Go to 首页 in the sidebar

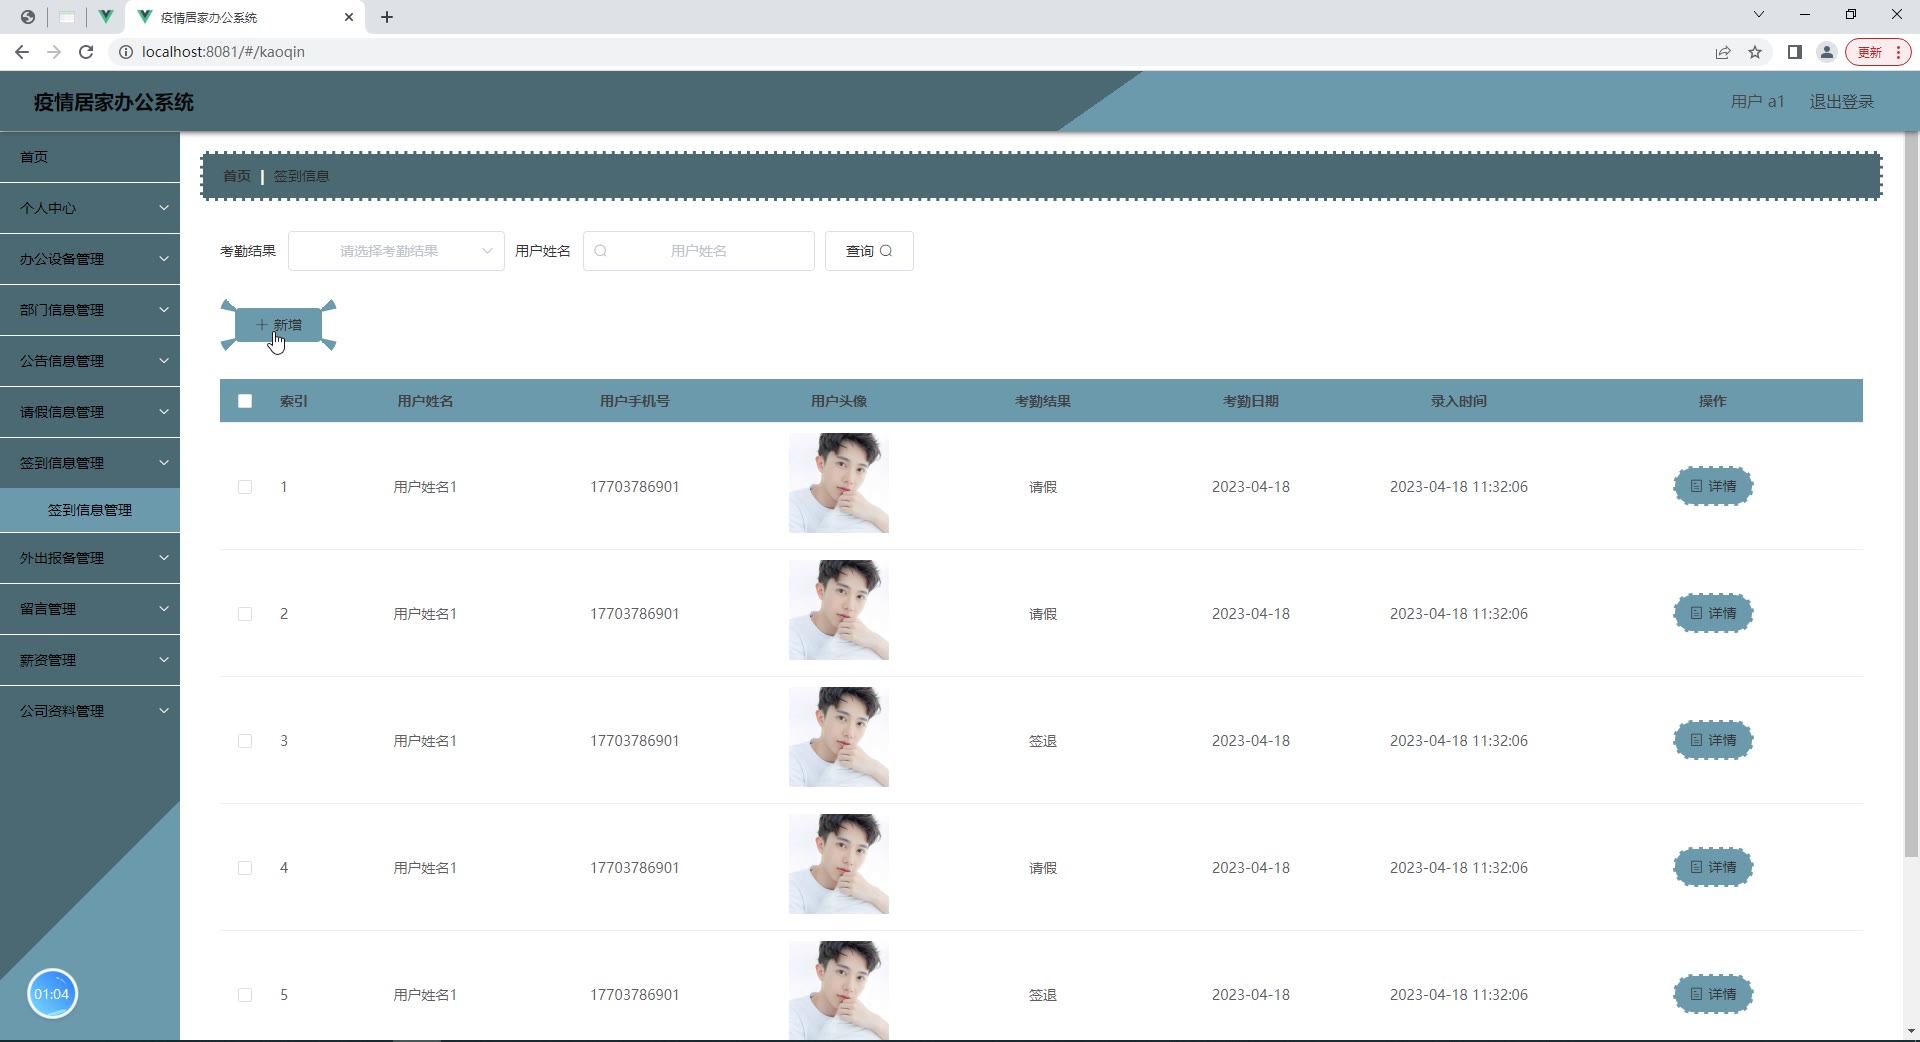click(90, 157)
